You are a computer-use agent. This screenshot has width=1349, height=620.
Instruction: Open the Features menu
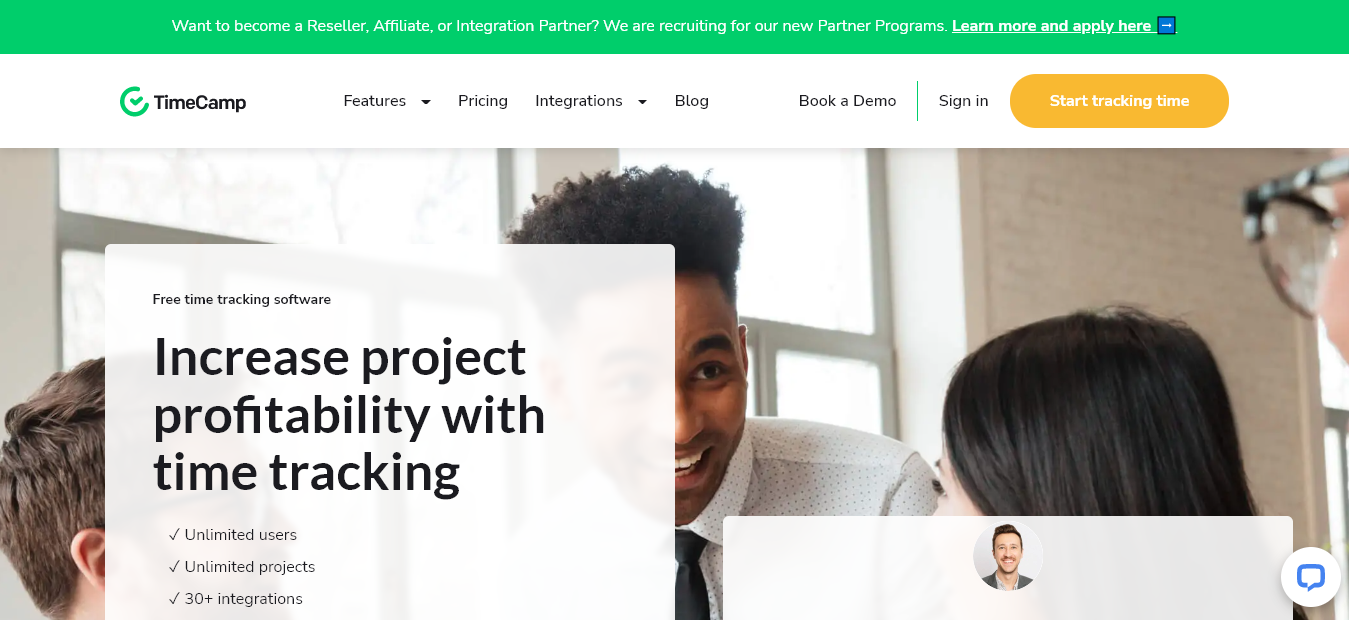click(374, 101)
